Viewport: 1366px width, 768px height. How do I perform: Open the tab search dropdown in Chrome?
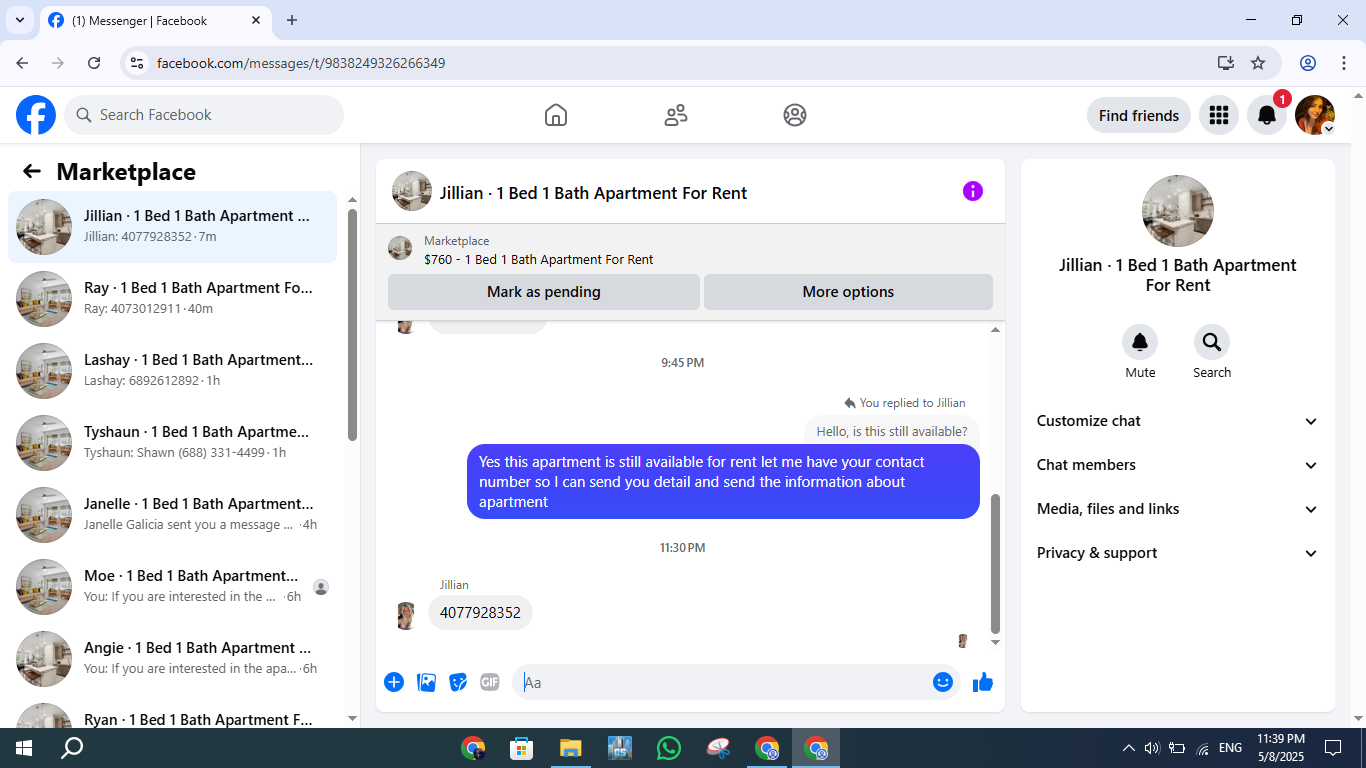19,20
